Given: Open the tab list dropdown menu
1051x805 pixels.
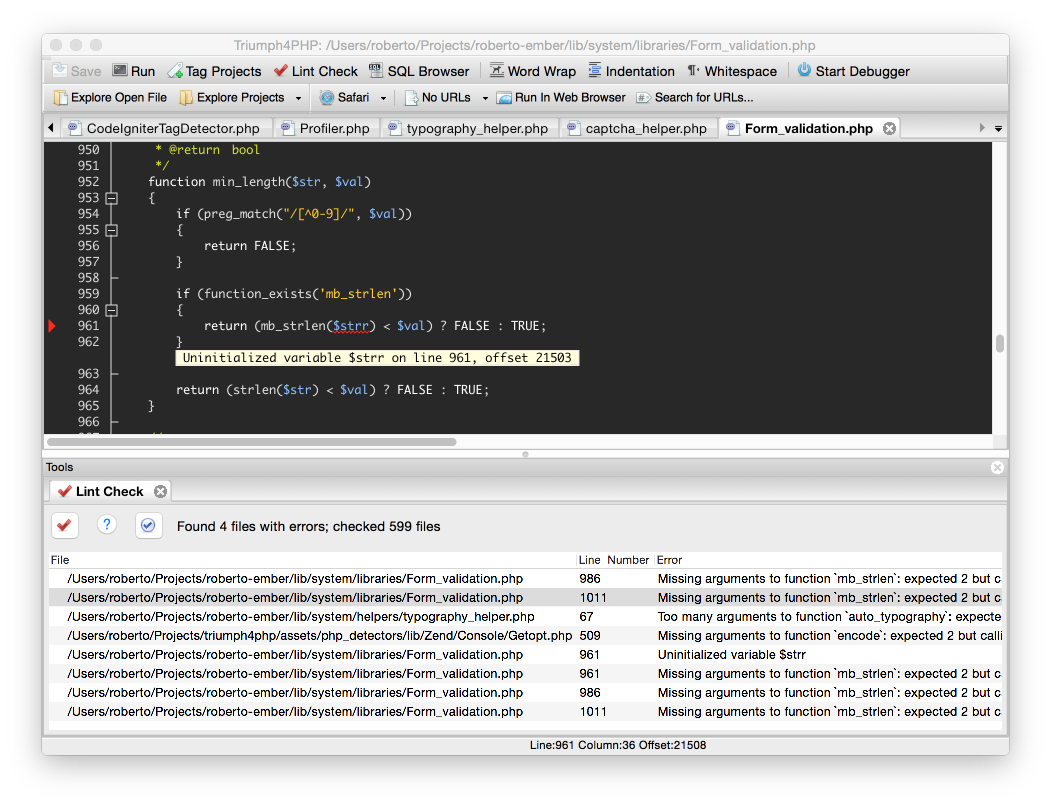Looking at the screenshot, I should pyautogui.click(x=998, y=129).
